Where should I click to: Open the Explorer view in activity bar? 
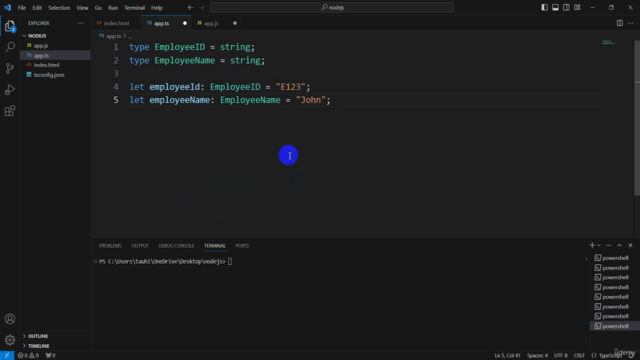pyautogui.click(x=10, y=26)
